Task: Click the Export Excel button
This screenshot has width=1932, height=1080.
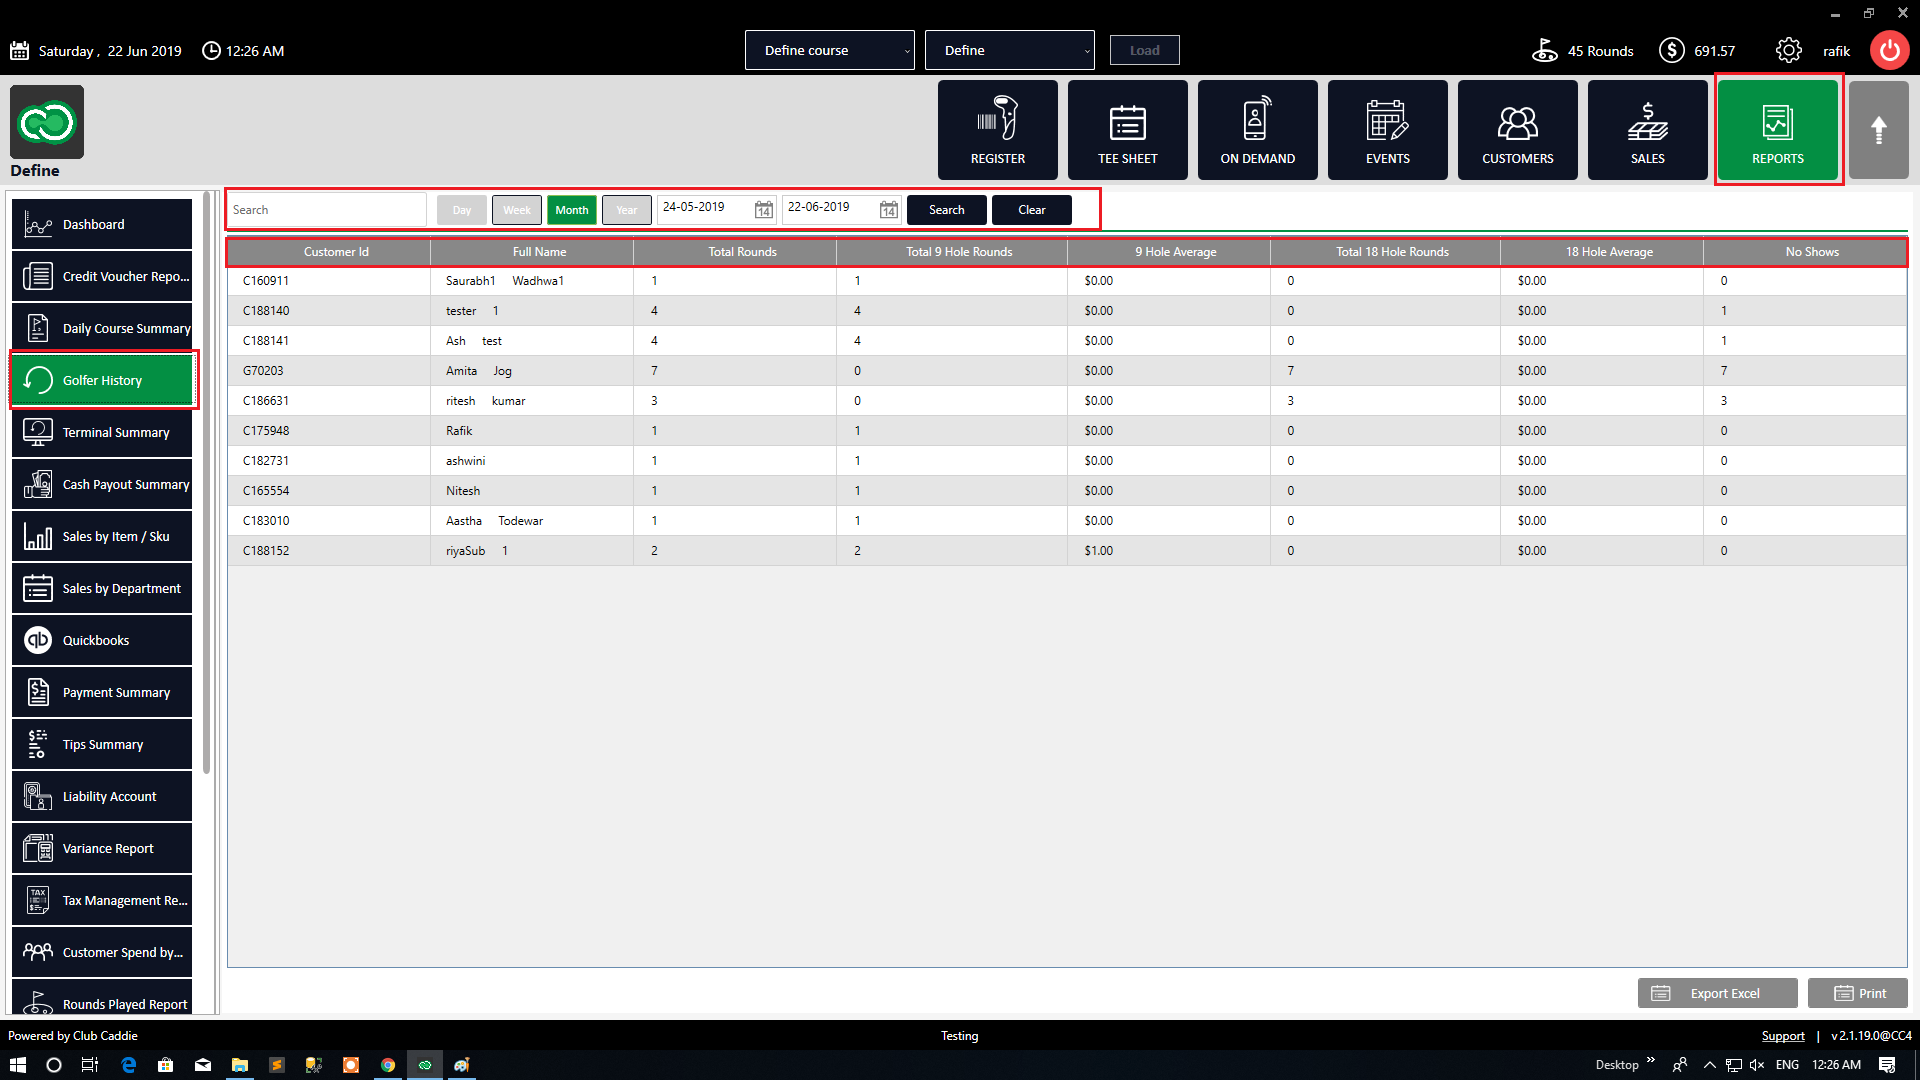Action: pos(1717,993)
